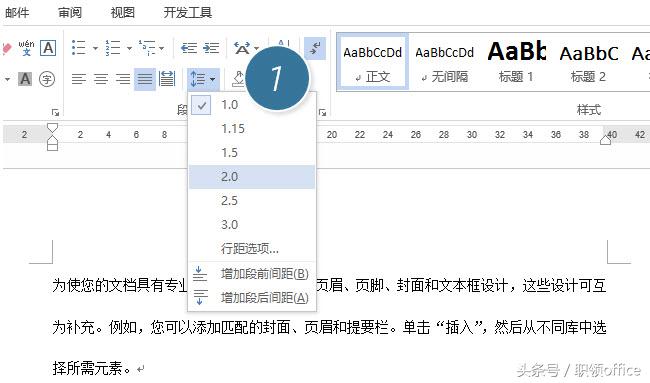The height and width of the screenshot is (383, 650).
Task: Align paragraph text to the left
Action: click(x=79, y=79)
